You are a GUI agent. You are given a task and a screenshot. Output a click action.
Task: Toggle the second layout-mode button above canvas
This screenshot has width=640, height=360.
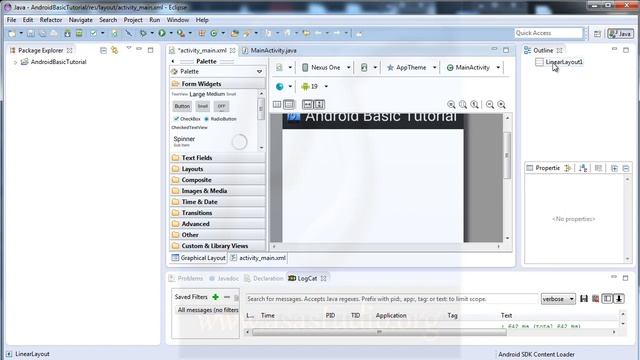point(289,104)
